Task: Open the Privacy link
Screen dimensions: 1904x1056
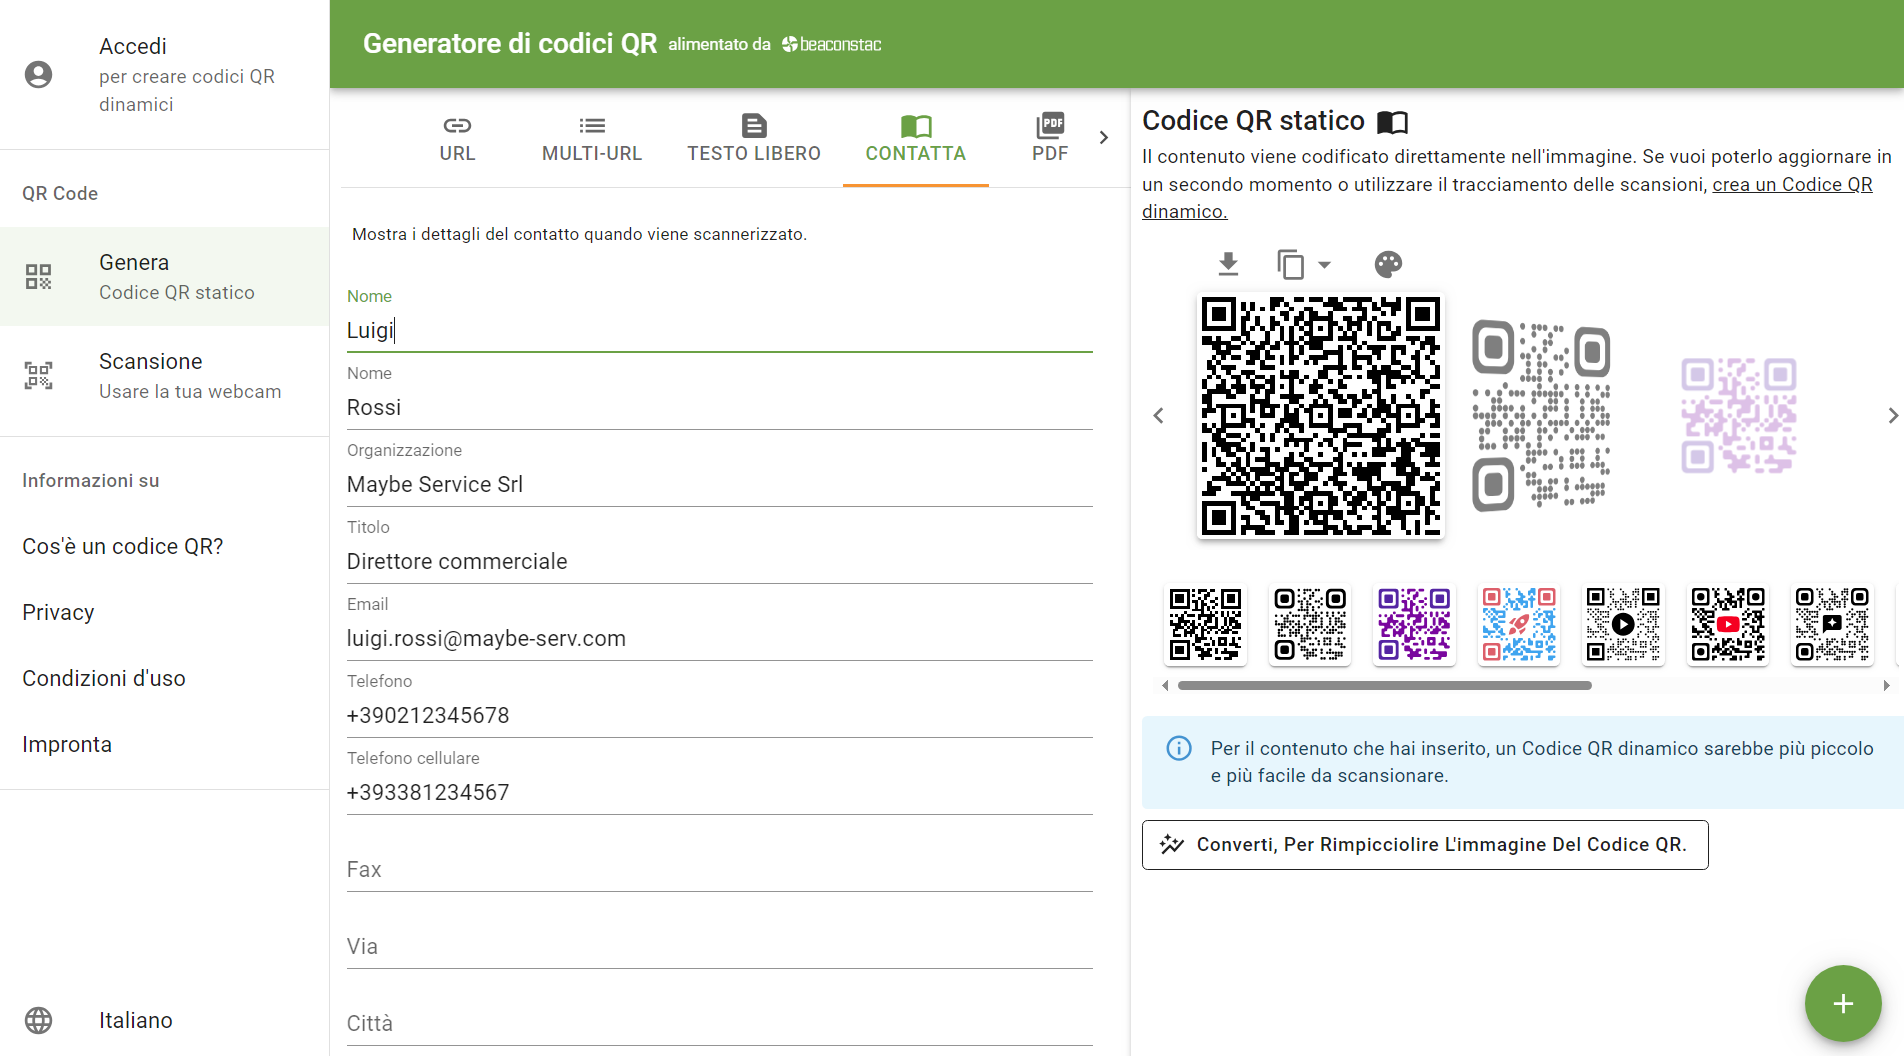Action: coord(58,612)
